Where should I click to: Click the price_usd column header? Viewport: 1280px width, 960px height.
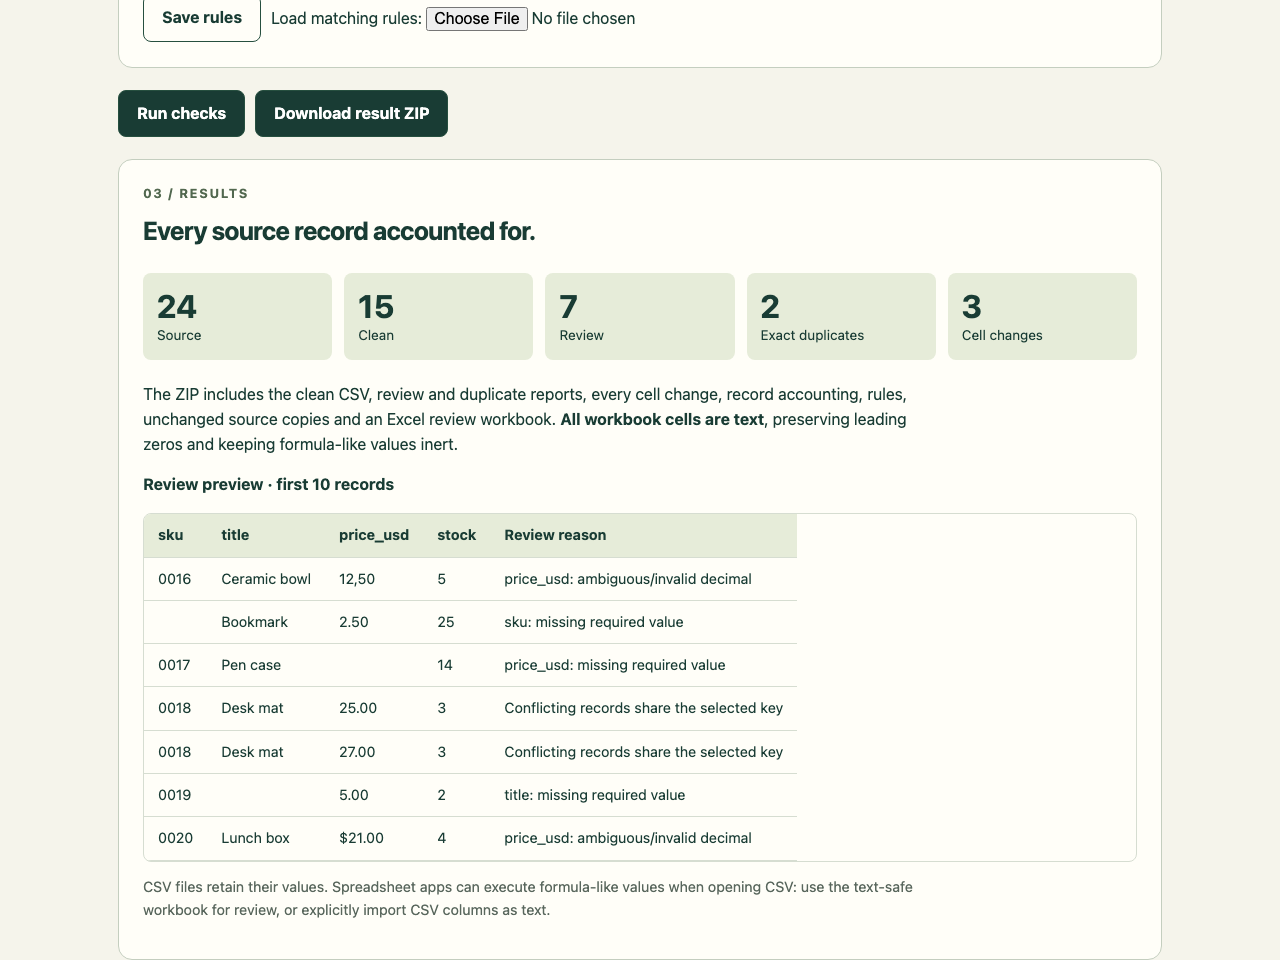coord(374,535)
